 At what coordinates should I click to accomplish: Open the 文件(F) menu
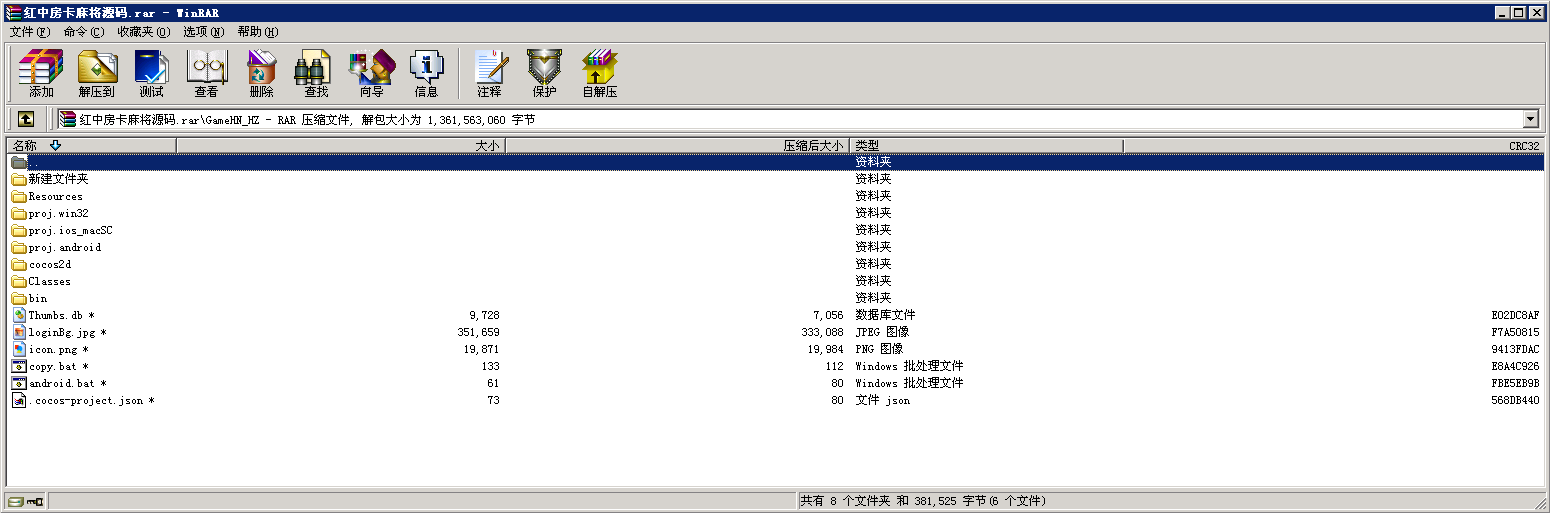[29, 32]
